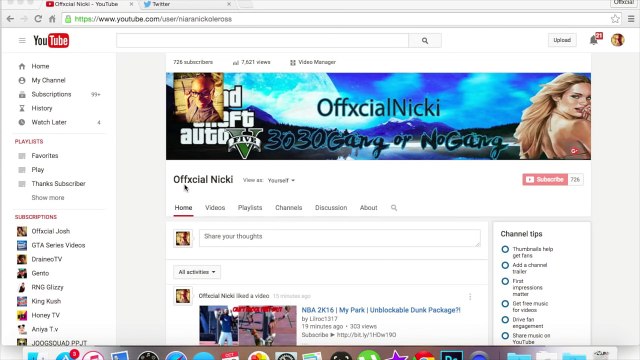Click the Share your thoughts text box
This screenshot has height=360, width=640.
[340, 238]
